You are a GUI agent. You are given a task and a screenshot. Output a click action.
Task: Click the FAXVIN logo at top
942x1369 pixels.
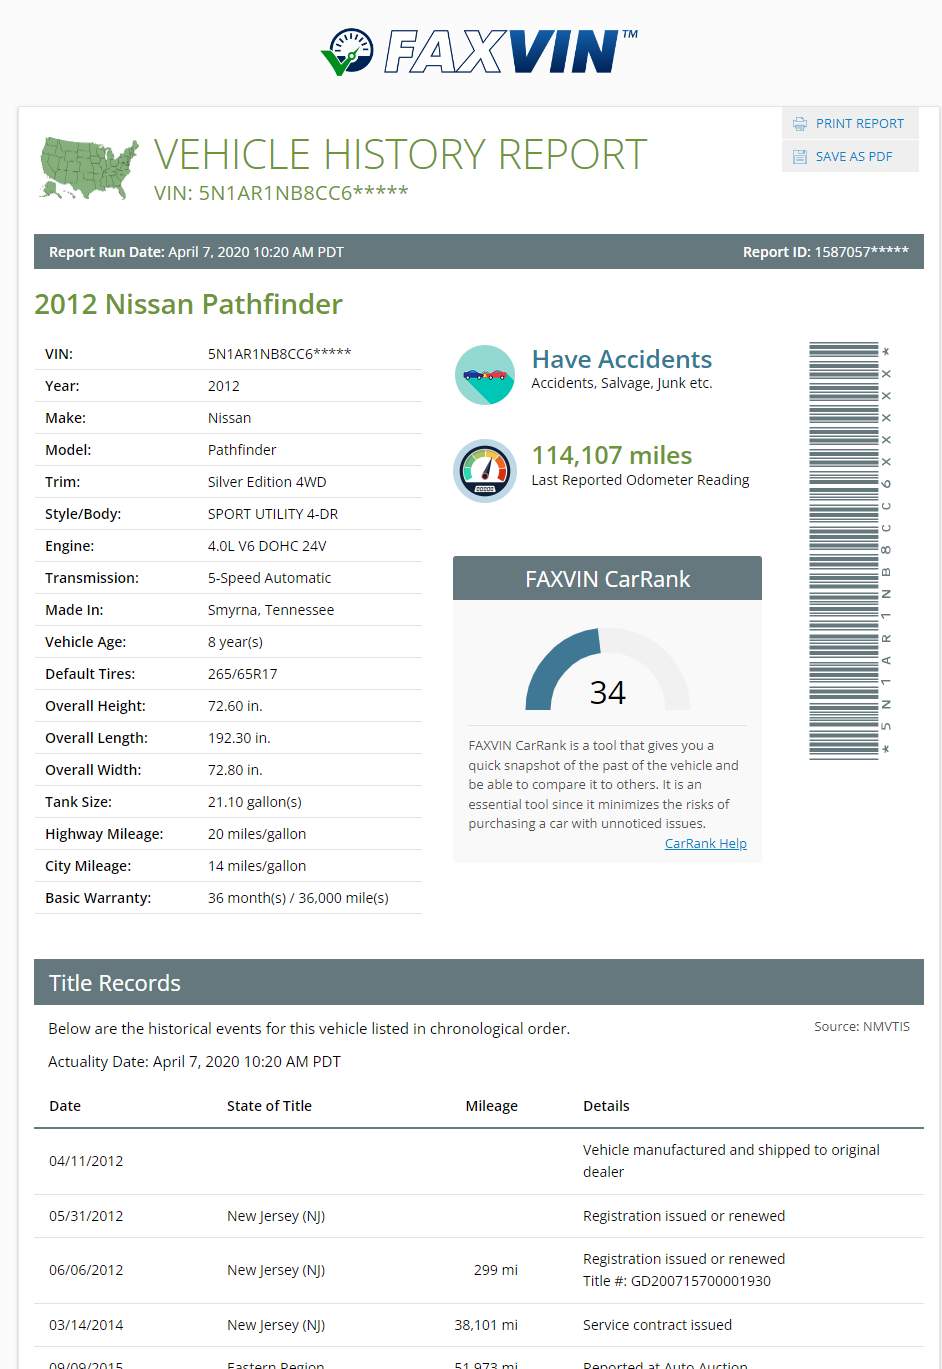(x=479, y=52)
